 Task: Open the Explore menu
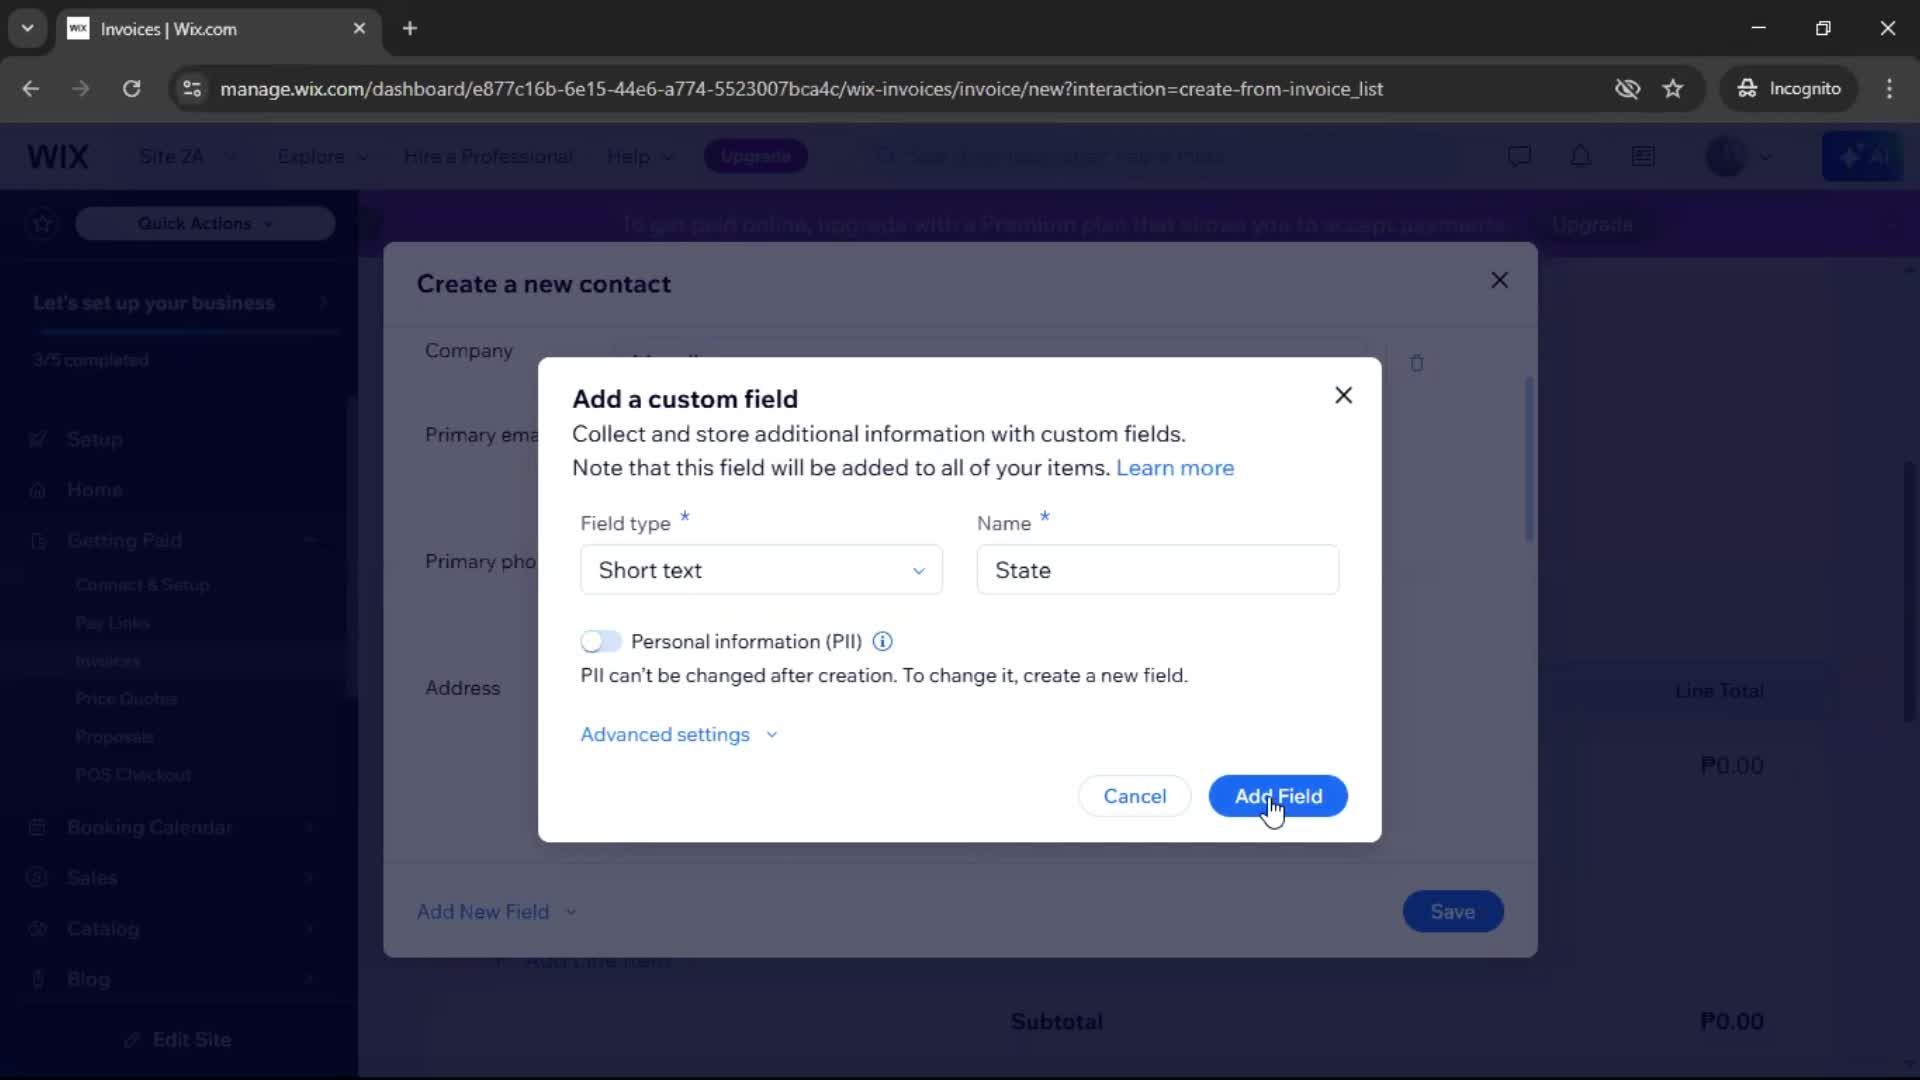[323, 156]
